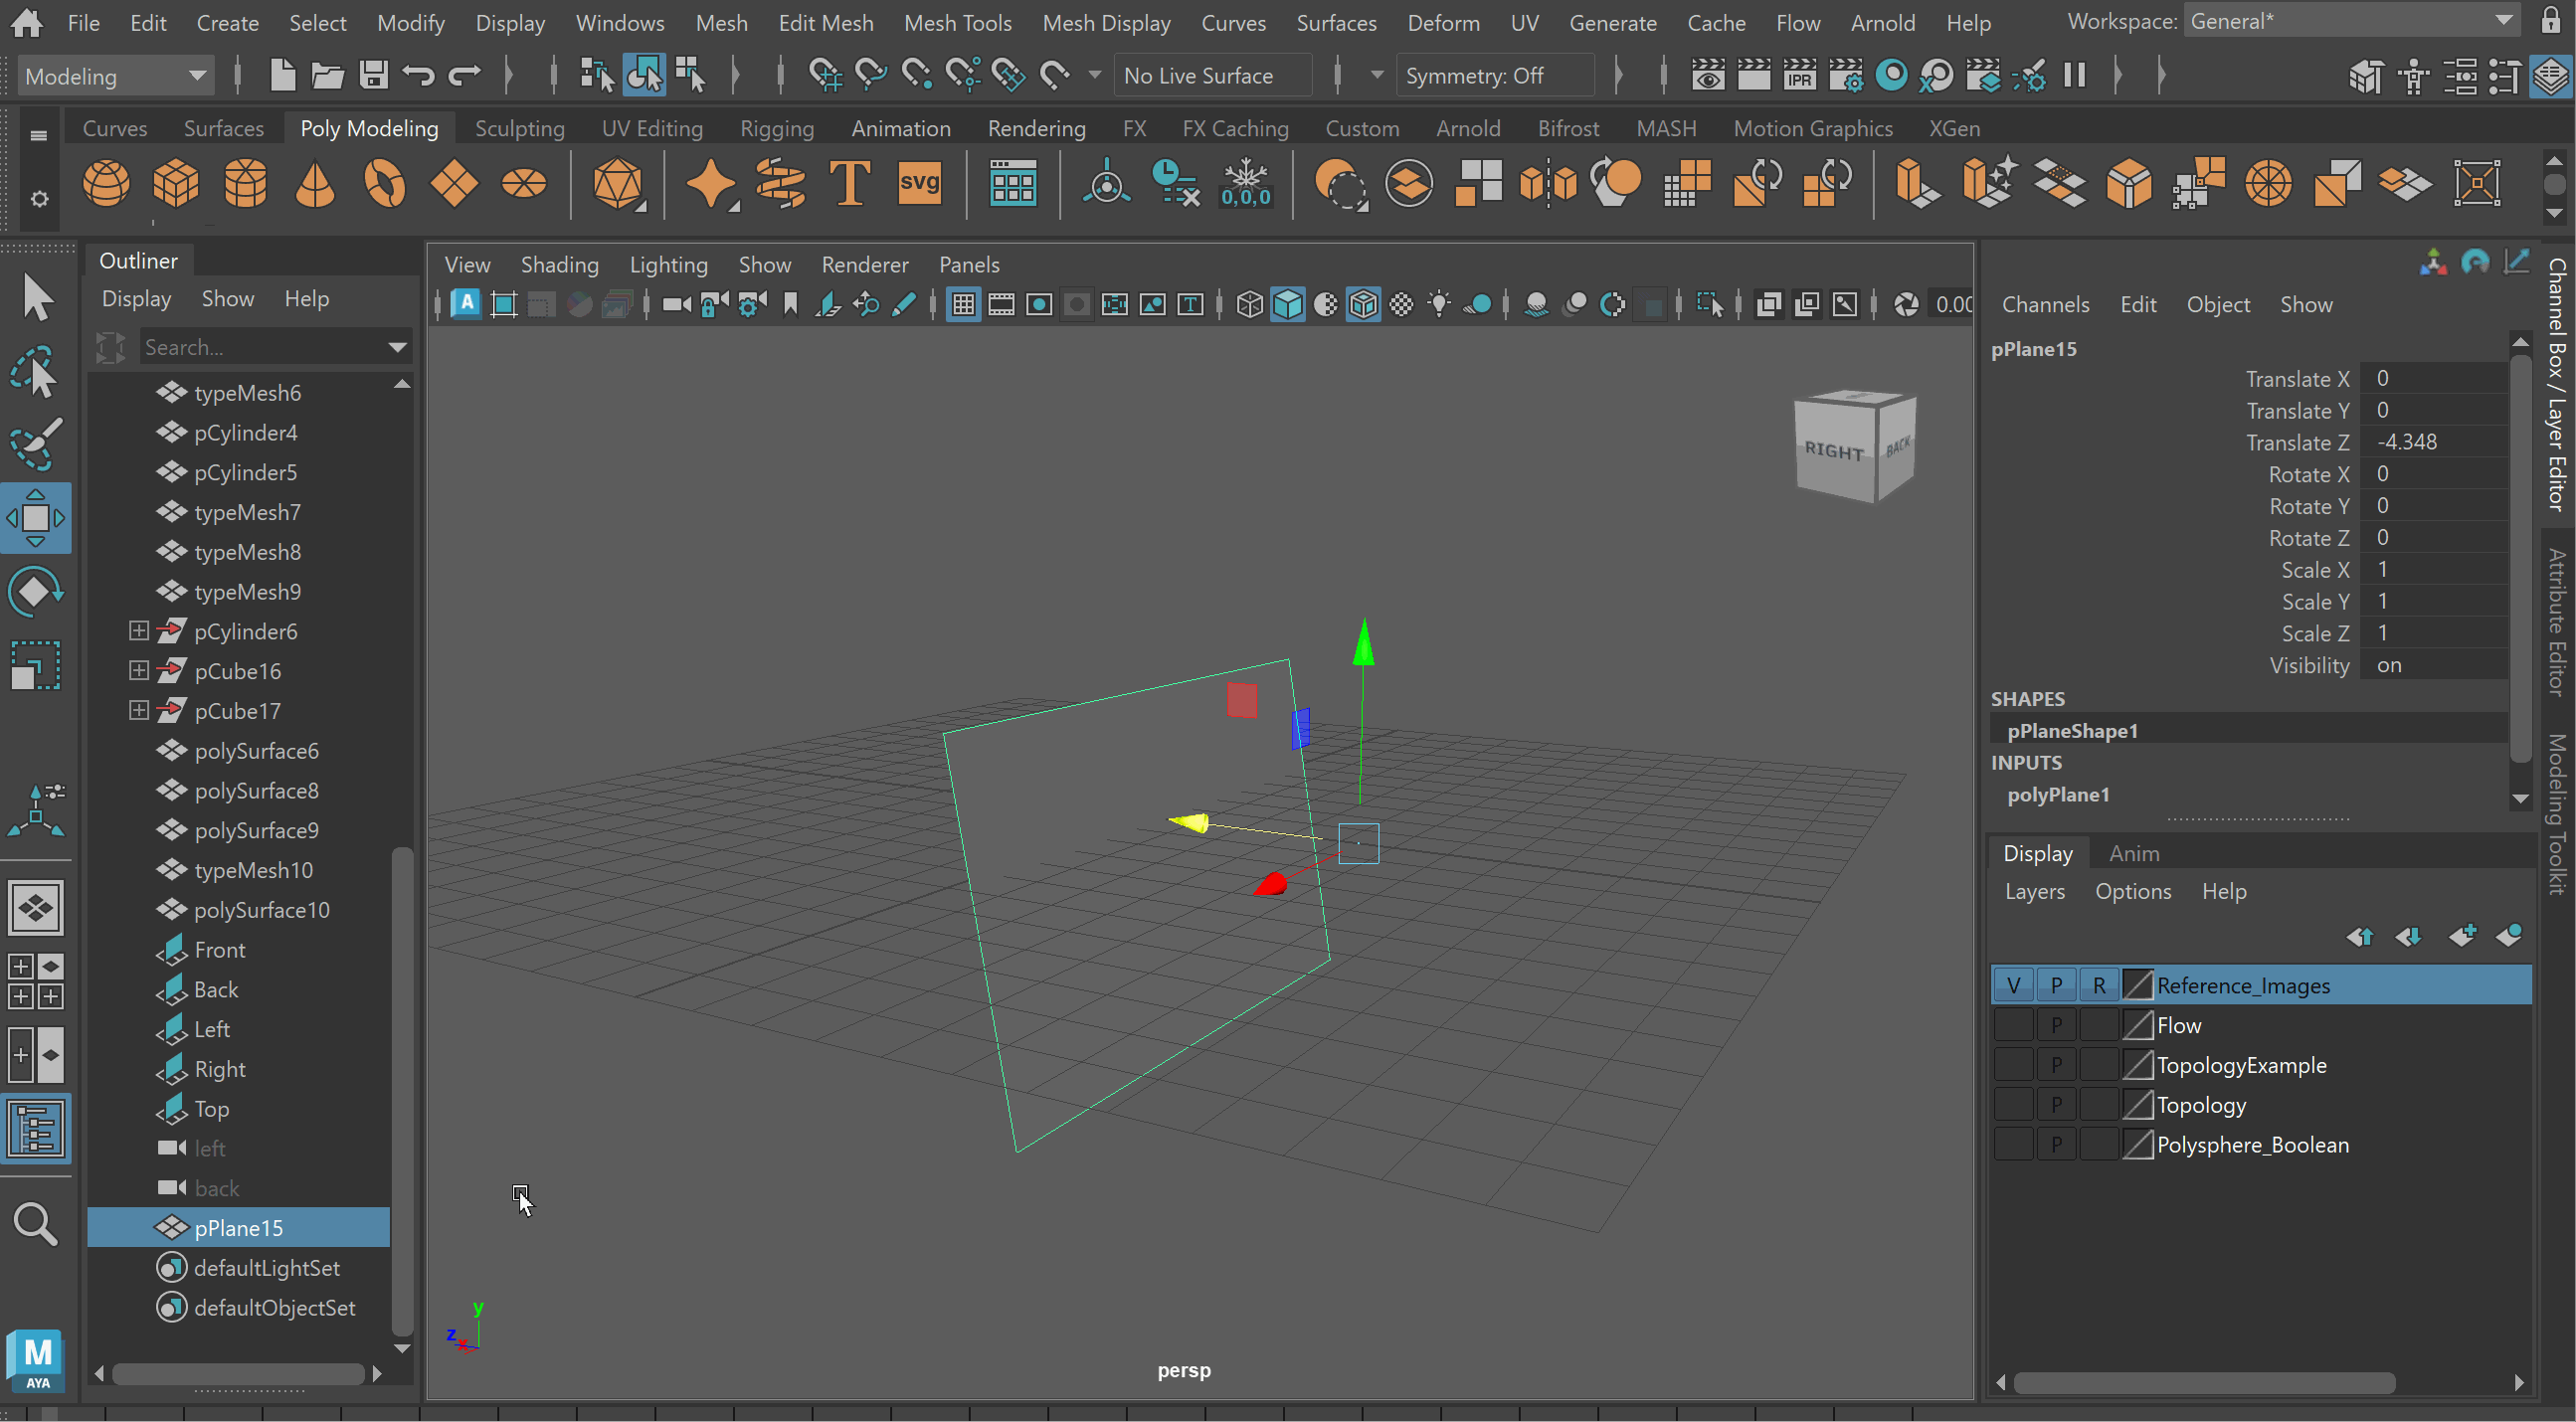Click the SVG import shelf icon
2576x1422 pixels.
919,184
